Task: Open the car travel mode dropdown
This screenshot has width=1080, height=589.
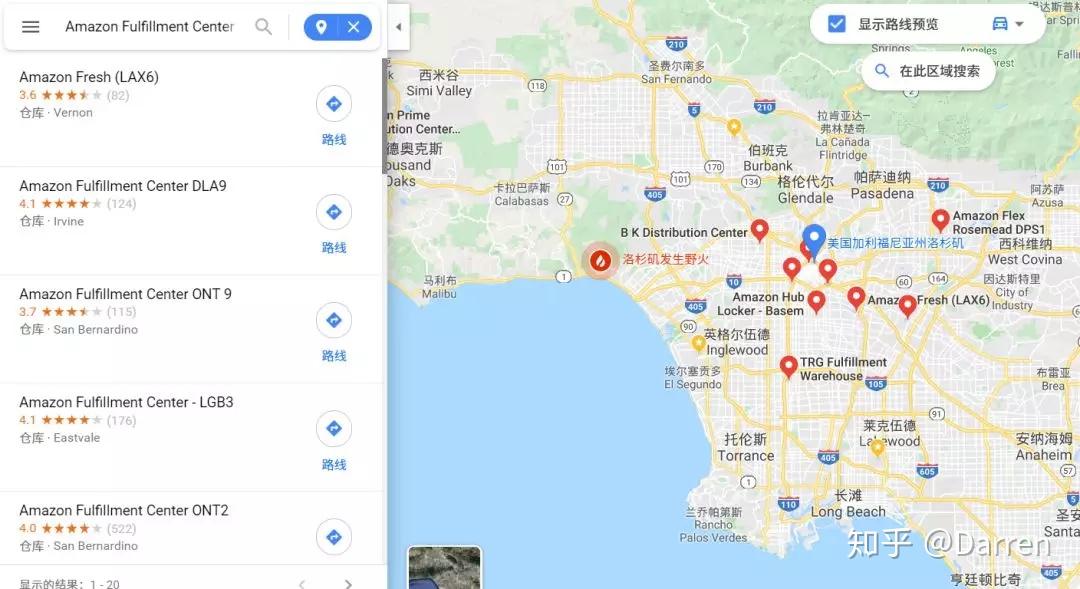Action: (1008, 24)
